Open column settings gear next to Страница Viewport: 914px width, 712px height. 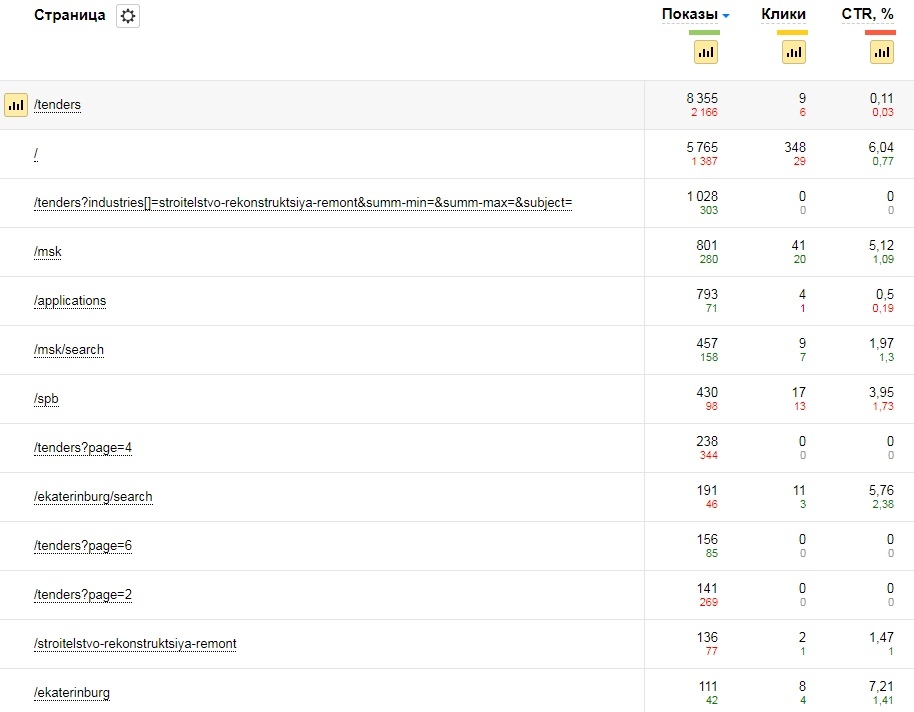[129, 16]
